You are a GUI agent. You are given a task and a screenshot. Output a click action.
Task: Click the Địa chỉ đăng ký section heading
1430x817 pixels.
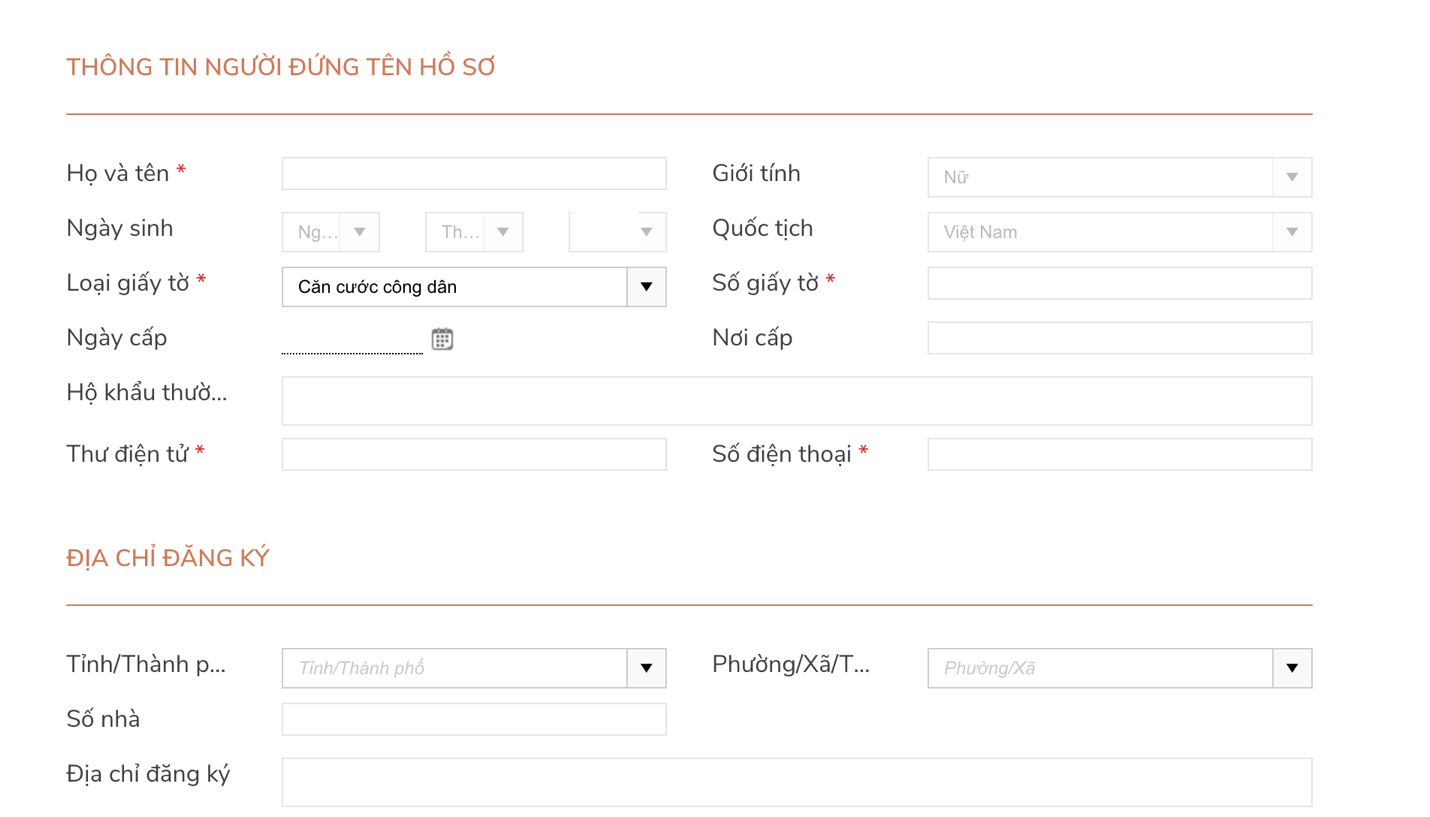coord(168,558)
